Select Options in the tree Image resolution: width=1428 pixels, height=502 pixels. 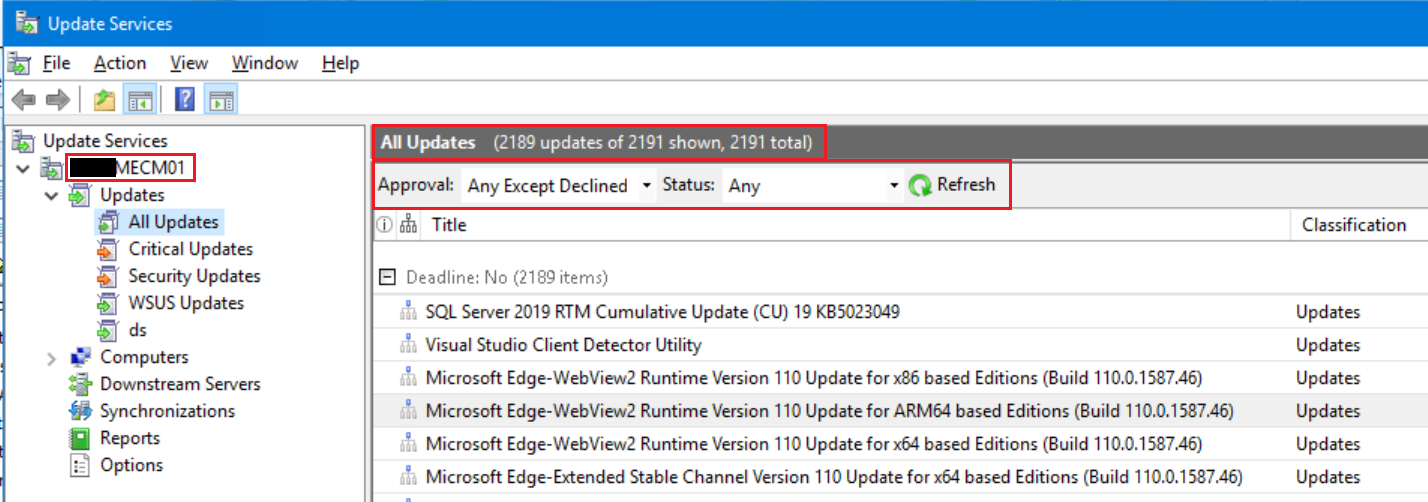click(131, 465)
